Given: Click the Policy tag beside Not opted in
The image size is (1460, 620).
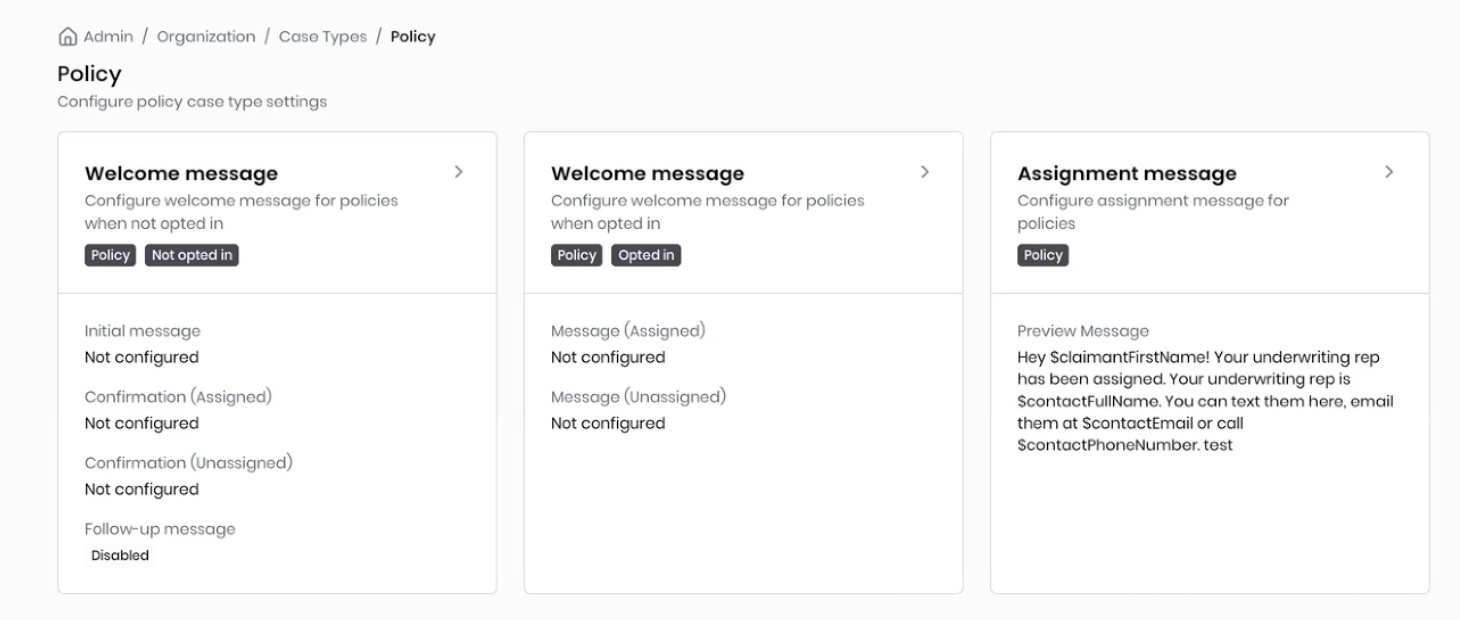Looking at the screenshot, I should click(x=110, y=255).
